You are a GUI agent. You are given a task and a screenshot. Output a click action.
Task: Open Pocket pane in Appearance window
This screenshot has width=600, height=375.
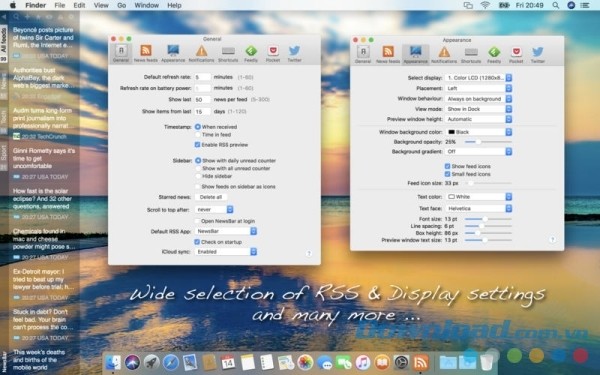click(x=516, y=54)
